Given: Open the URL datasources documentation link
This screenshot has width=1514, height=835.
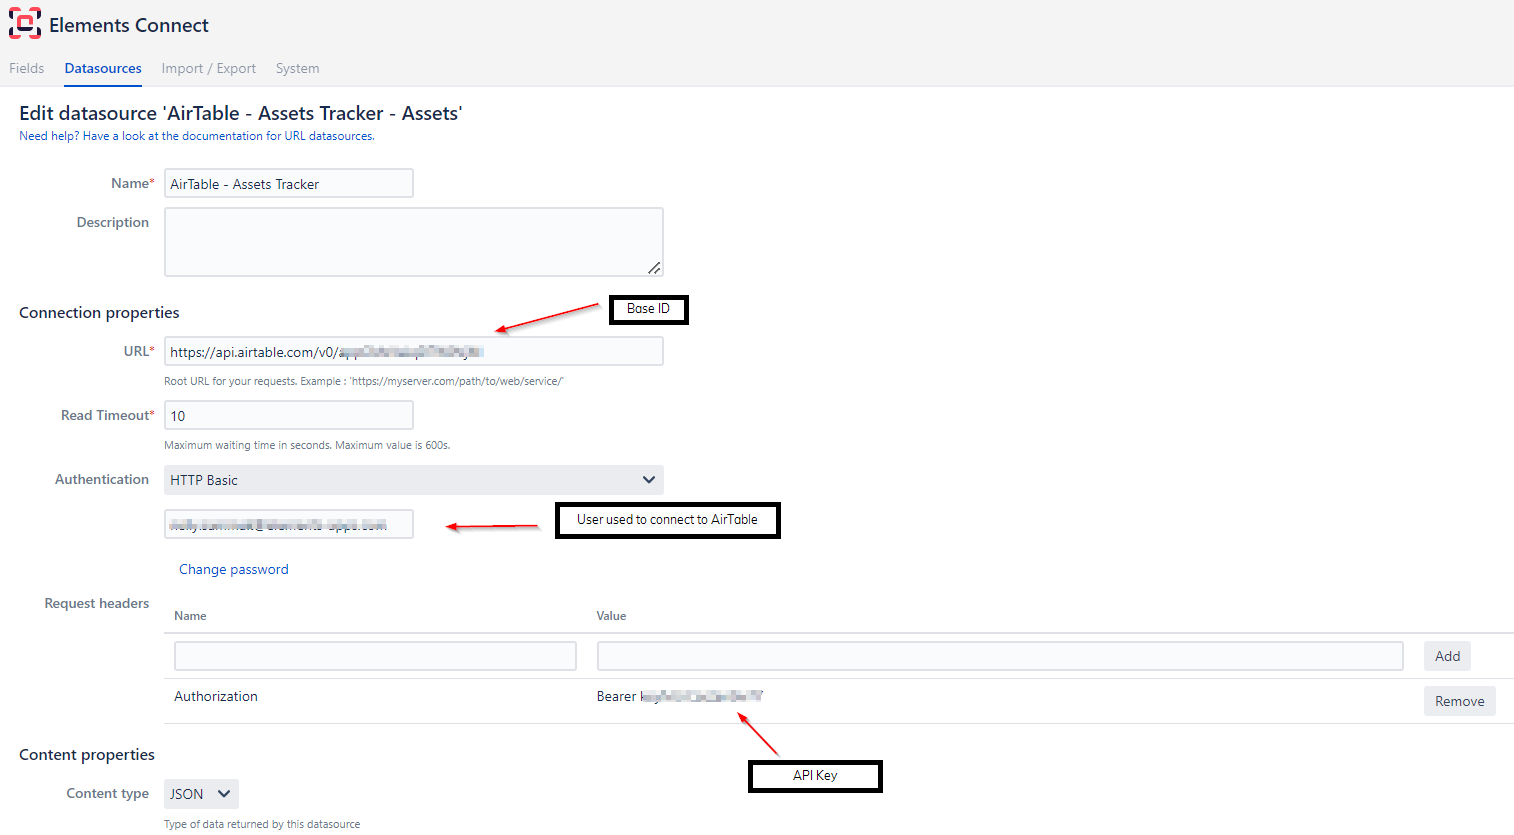Looking at the screenshot, I should point(197,136).
